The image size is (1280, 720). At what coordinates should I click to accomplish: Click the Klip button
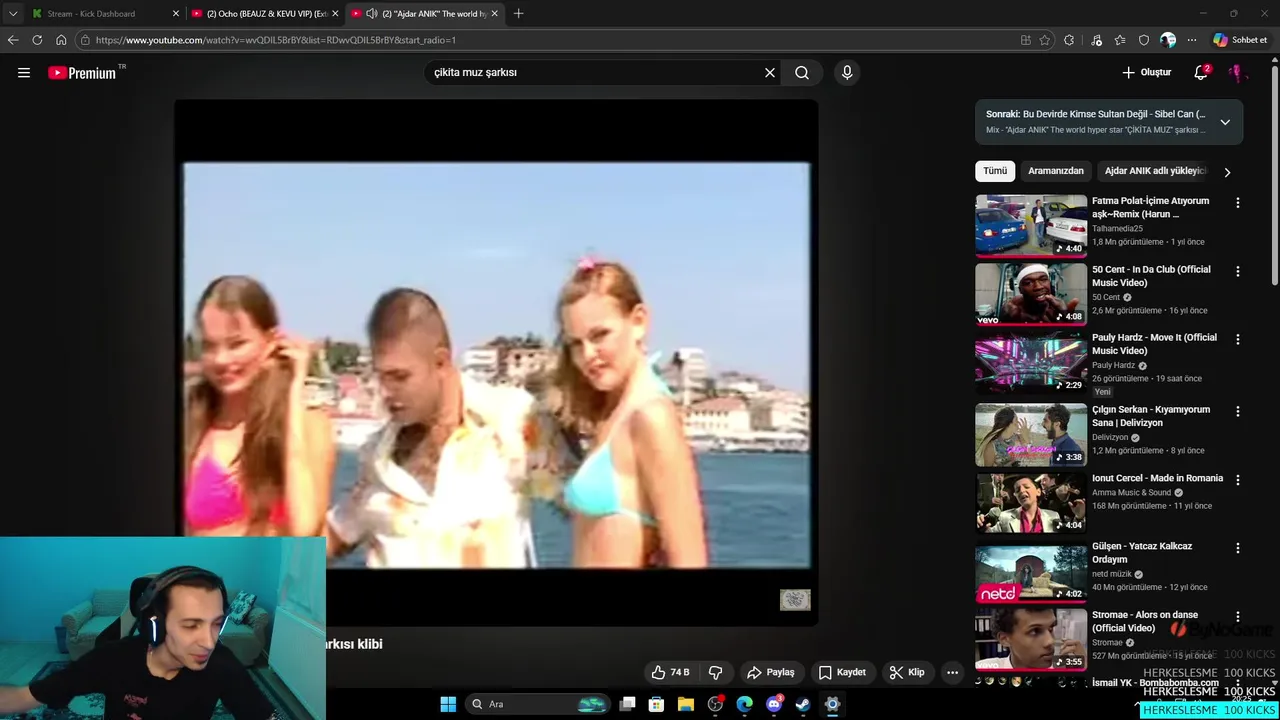907,672
